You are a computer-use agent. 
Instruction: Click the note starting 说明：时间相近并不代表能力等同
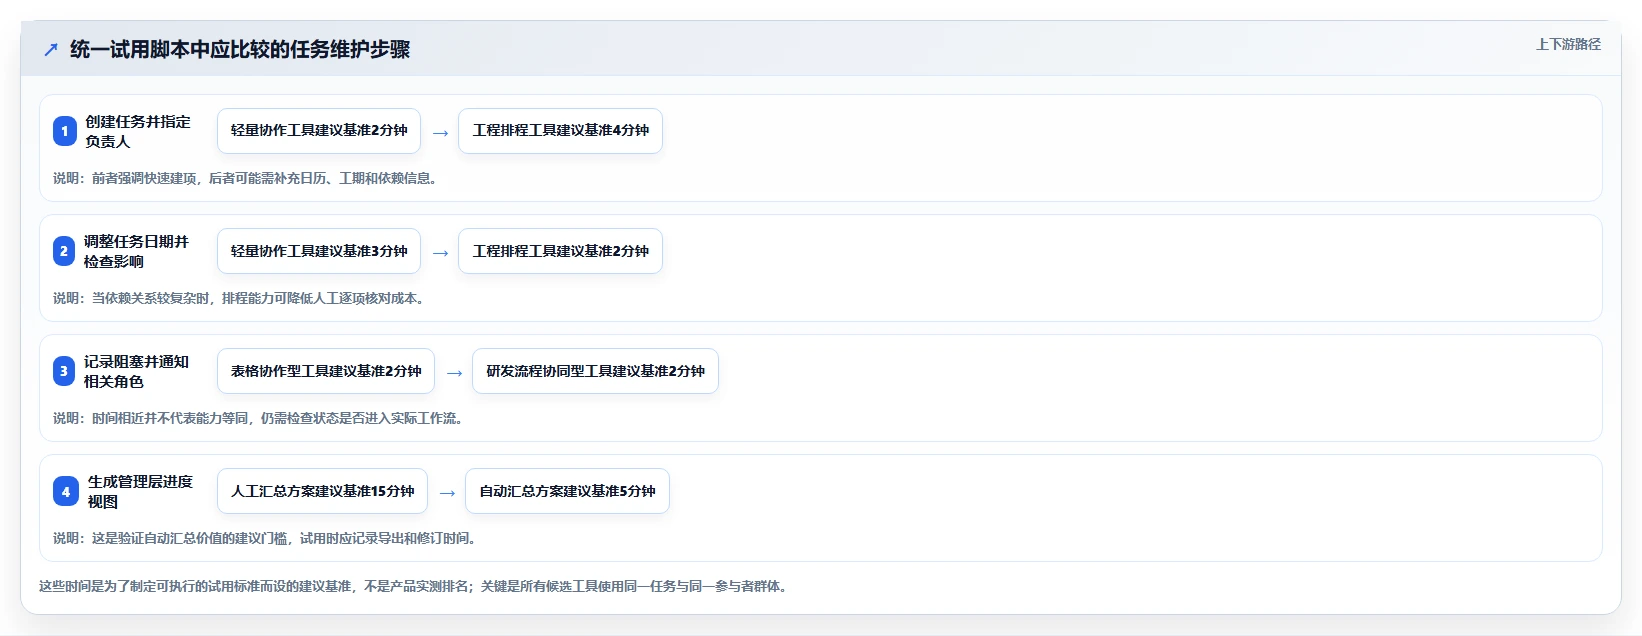click(x=260, y=418)
